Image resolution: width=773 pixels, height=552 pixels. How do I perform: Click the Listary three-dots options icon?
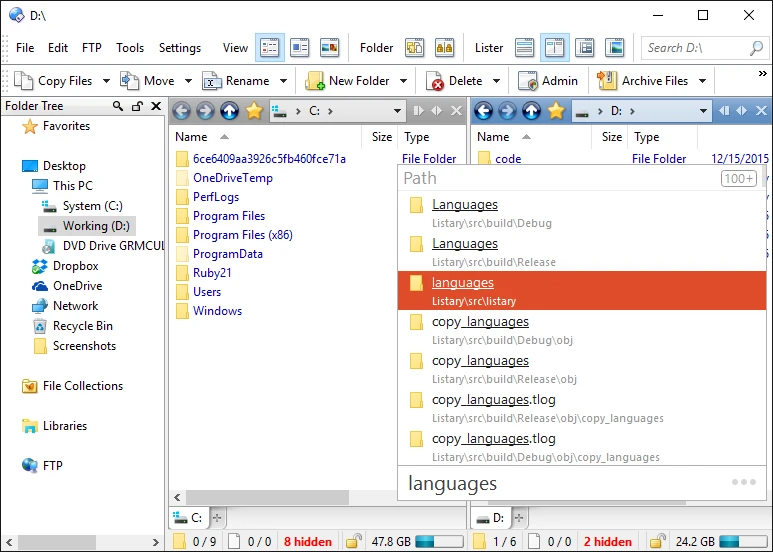[743, 482]
